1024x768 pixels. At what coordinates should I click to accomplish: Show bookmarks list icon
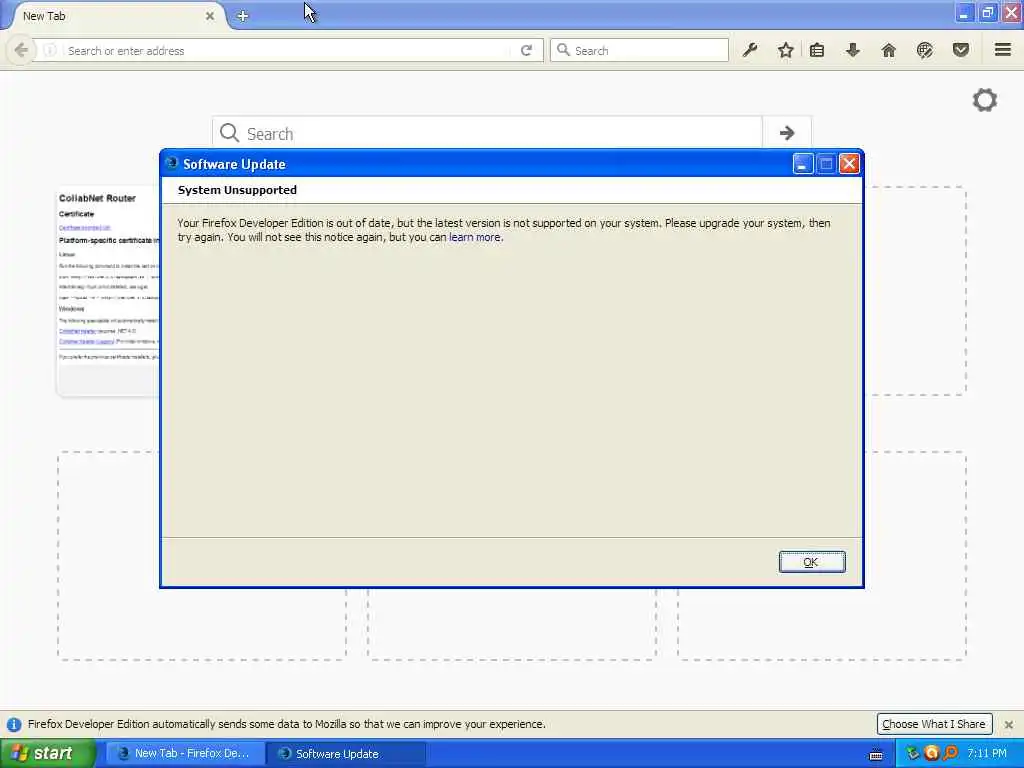[x=817, y=50]
